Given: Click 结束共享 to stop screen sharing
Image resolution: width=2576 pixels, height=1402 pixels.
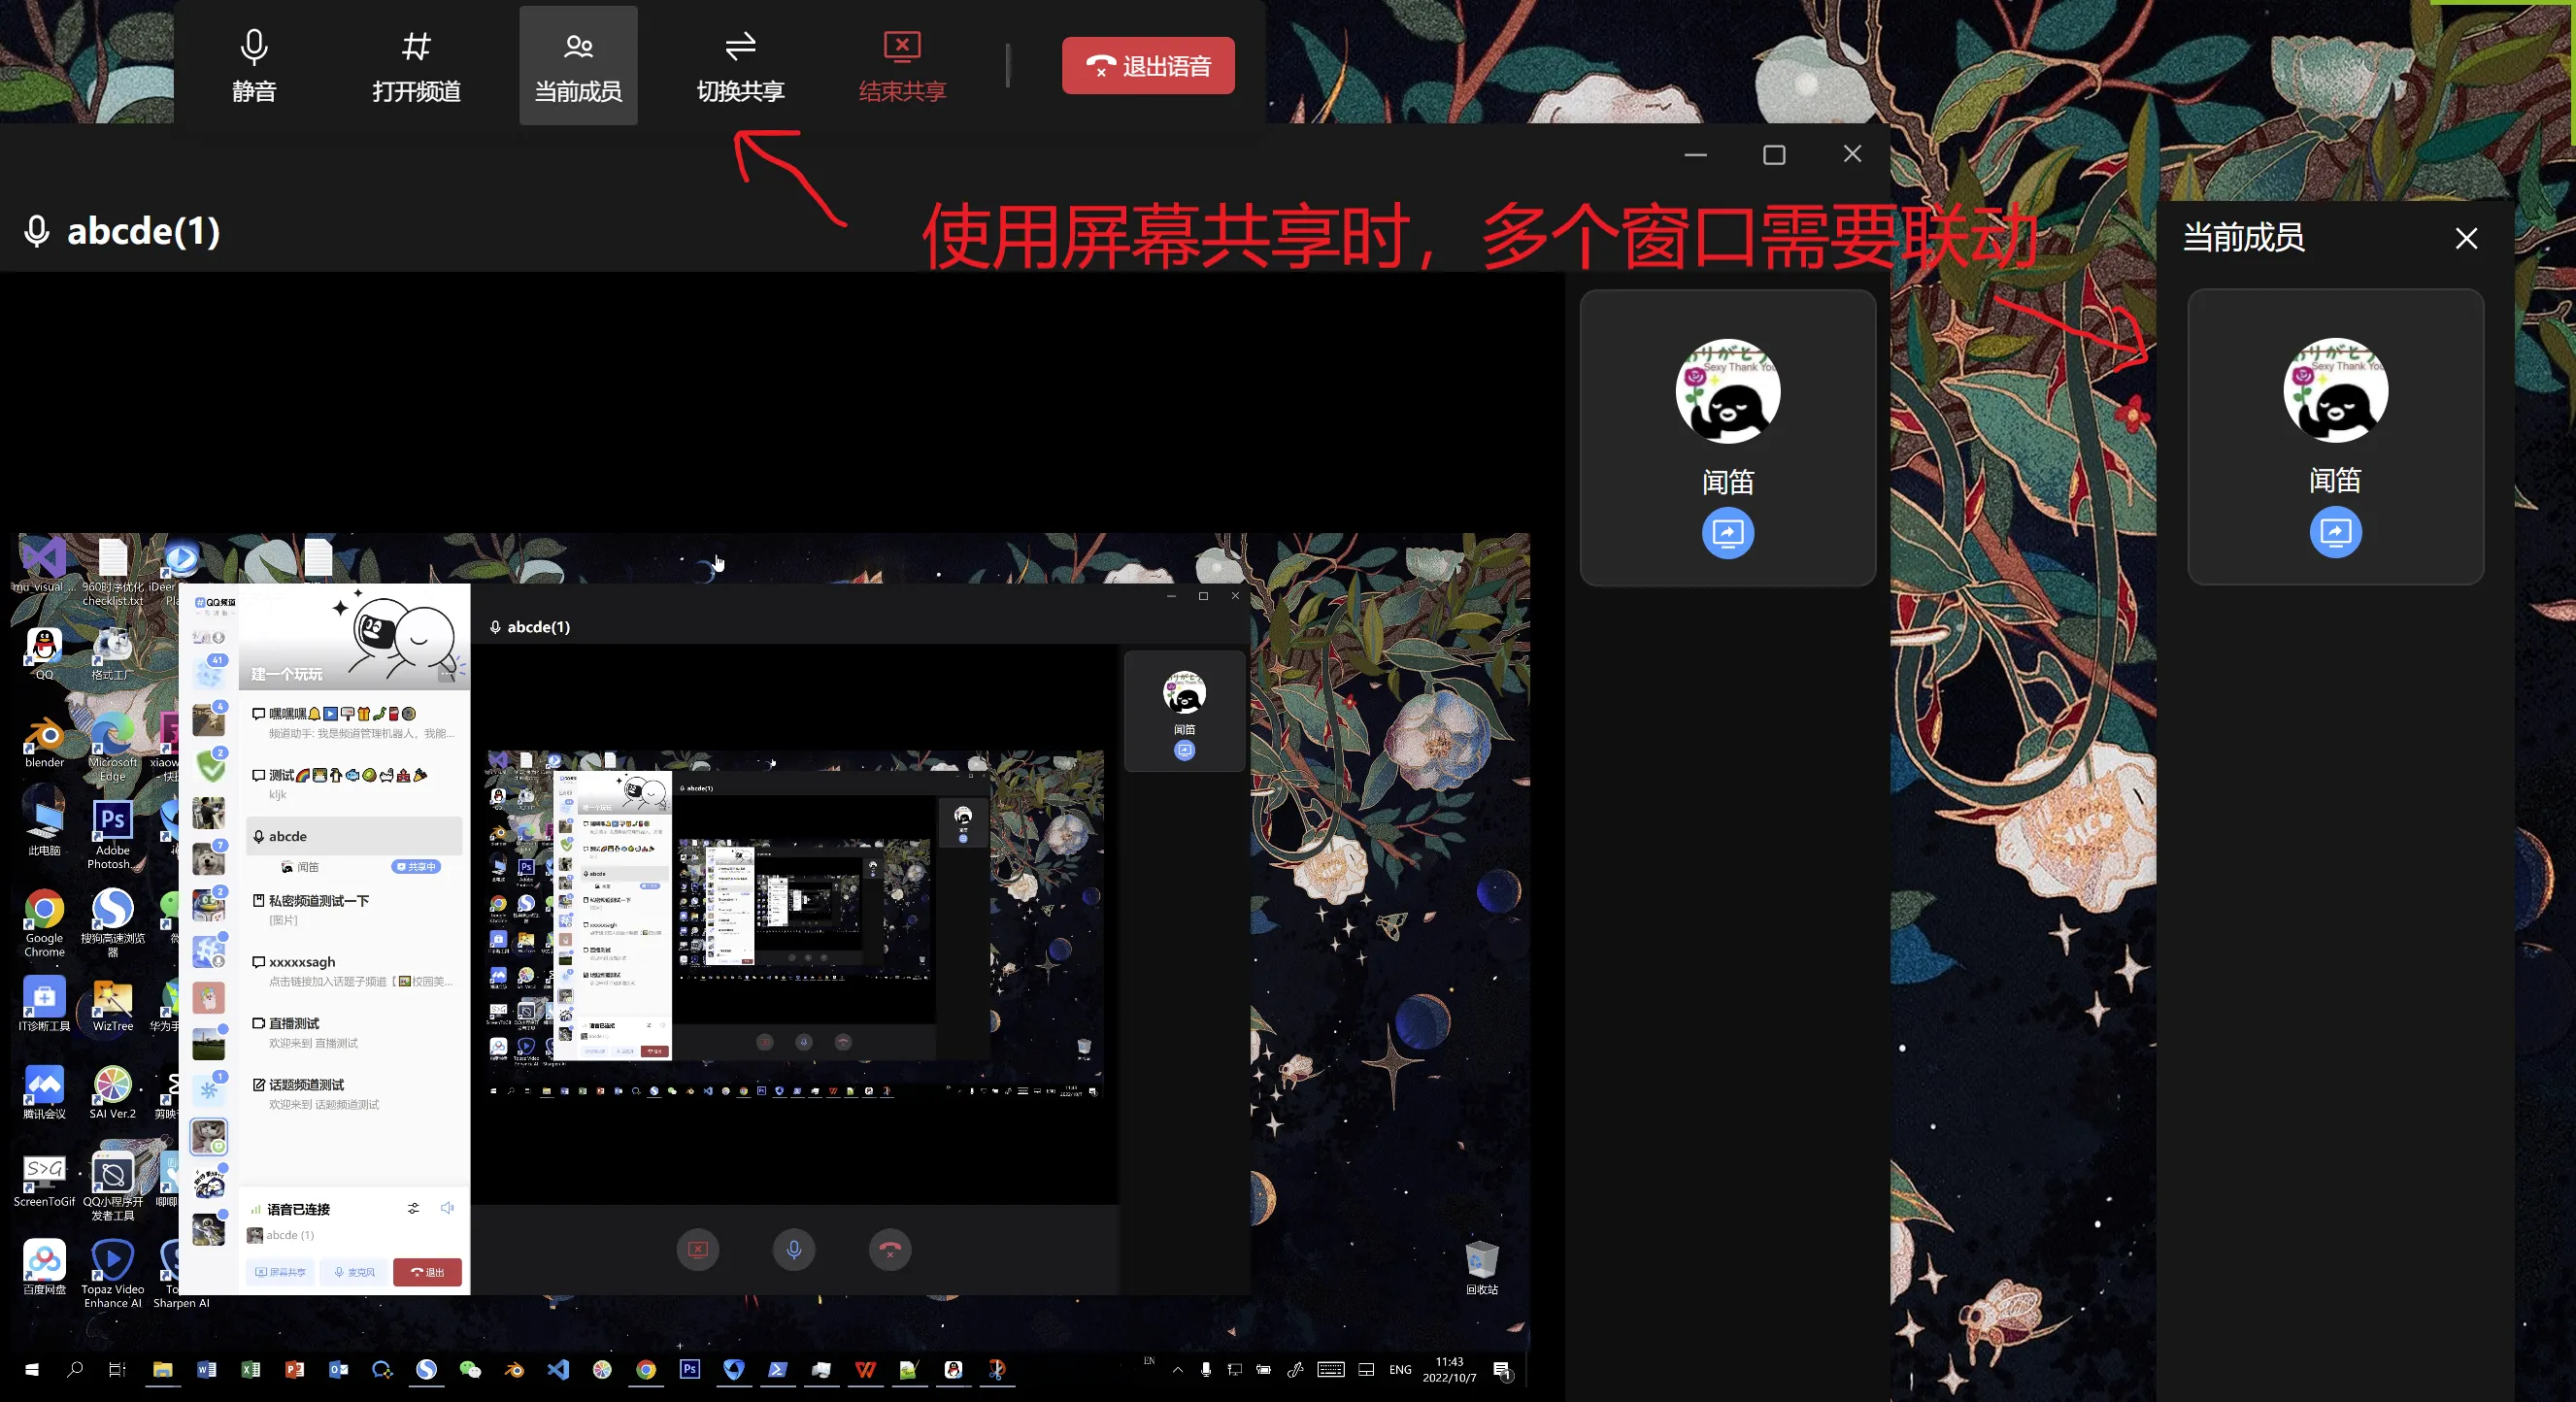Looking at the screenshot, I should [x=902, y=65].
